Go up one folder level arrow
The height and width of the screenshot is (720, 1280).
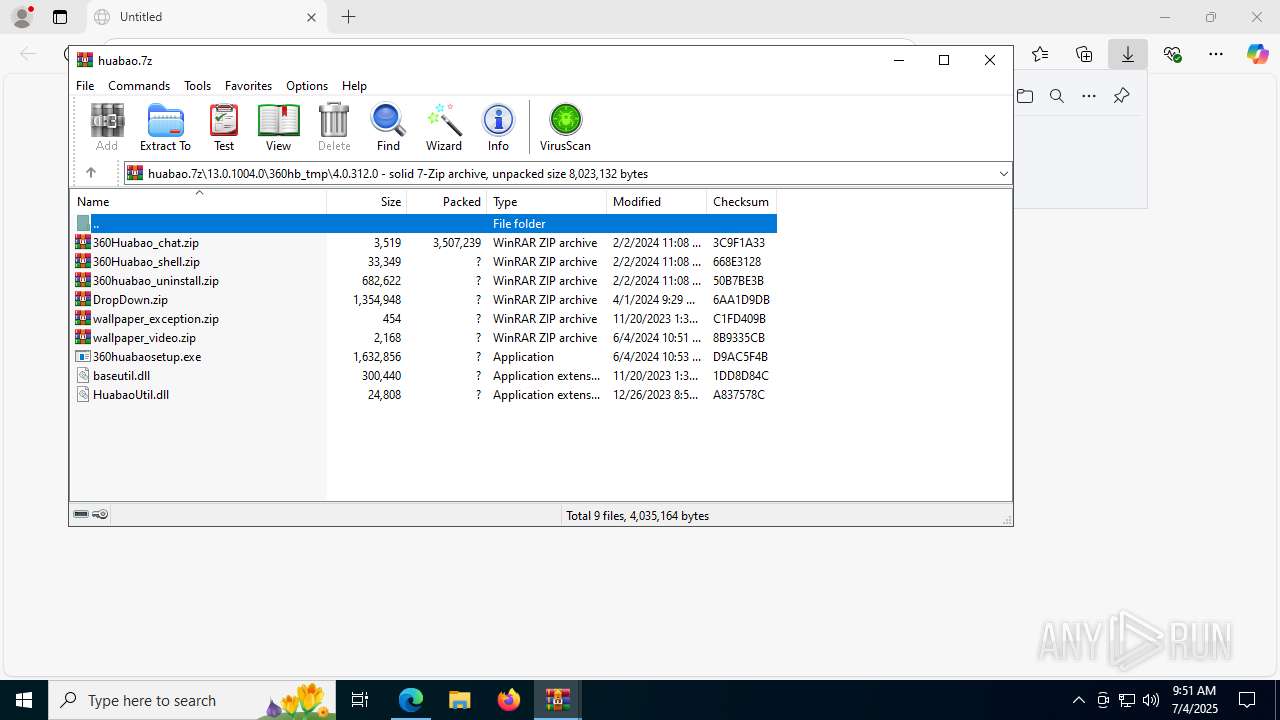click(x=90, y=173)
